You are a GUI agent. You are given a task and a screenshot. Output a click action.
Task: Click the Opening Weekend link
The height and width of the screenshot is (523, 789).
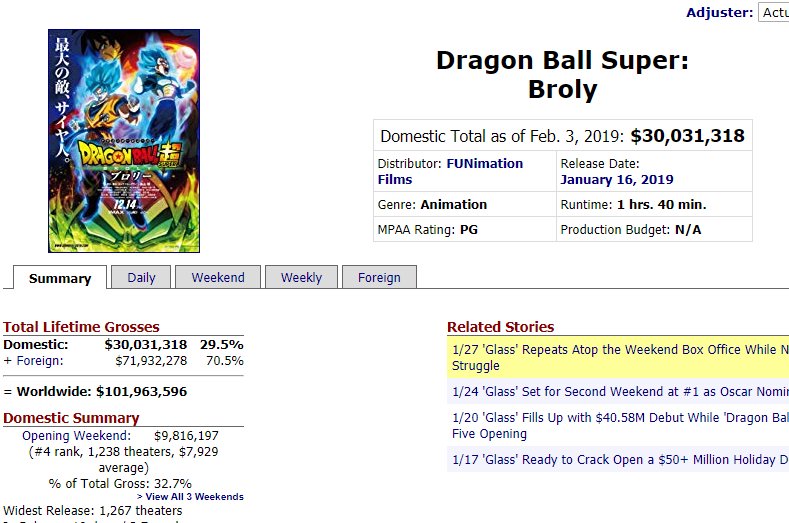[76, 436]
